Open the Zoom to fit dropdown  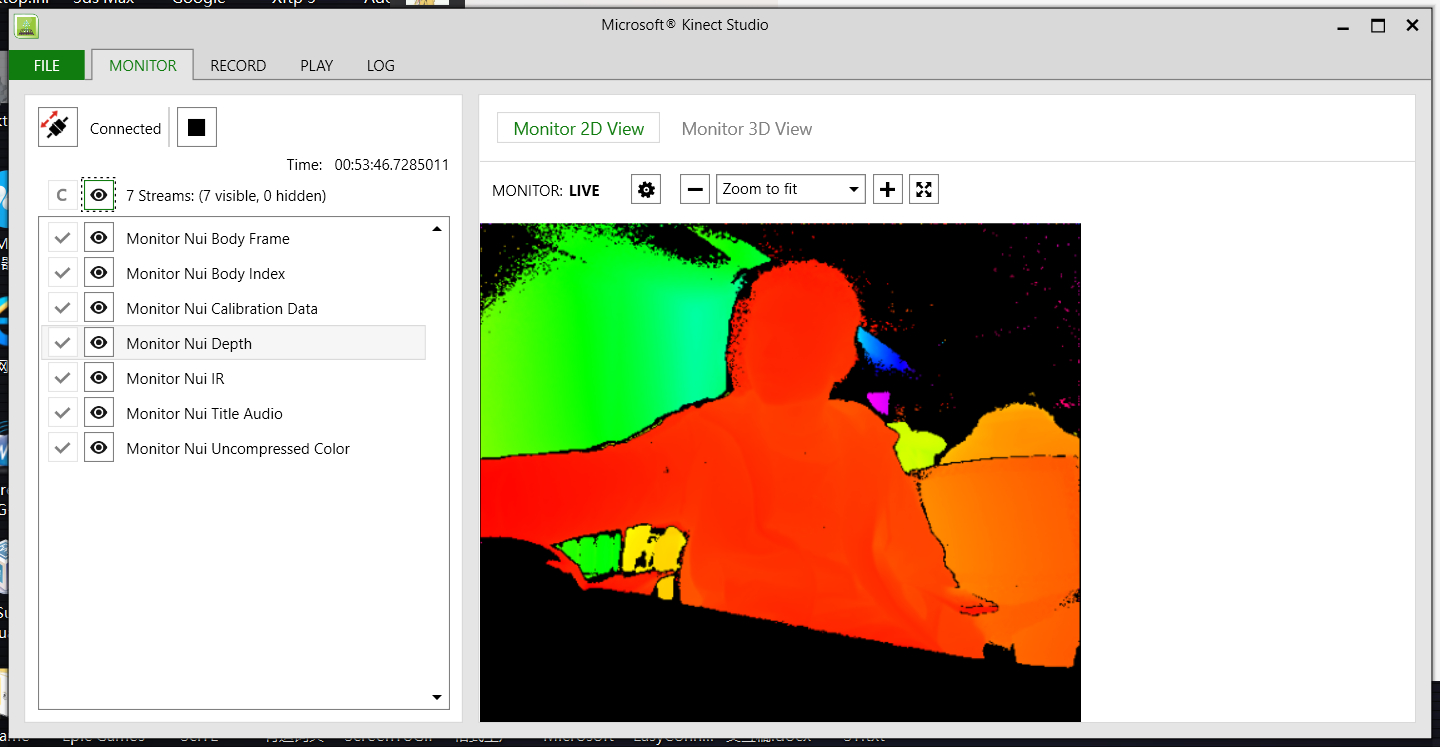[x=791, y=189]
